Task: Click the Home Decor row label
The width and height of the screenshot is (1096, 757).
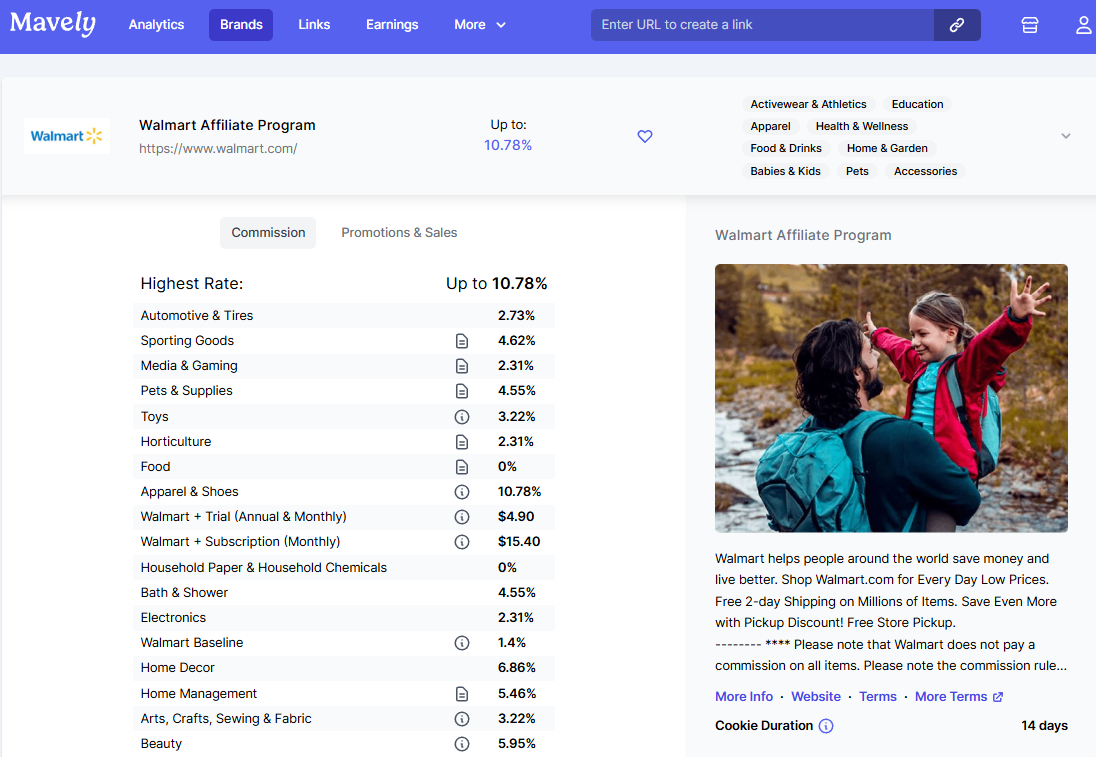Action: 178,668
